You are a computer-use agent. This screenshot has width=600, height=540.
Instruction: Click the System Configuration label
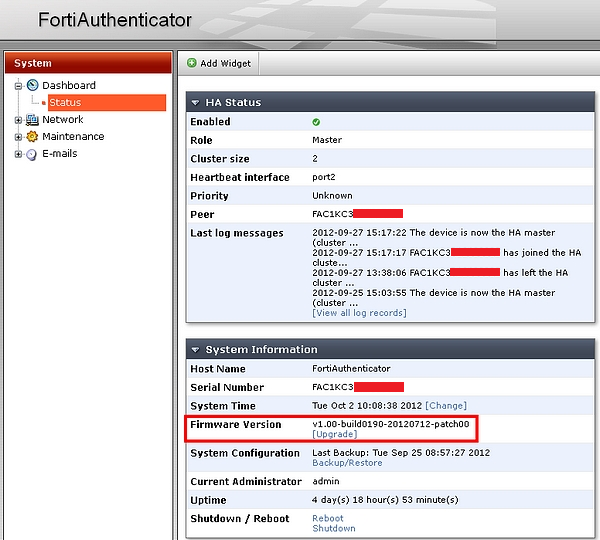[245, 453]
